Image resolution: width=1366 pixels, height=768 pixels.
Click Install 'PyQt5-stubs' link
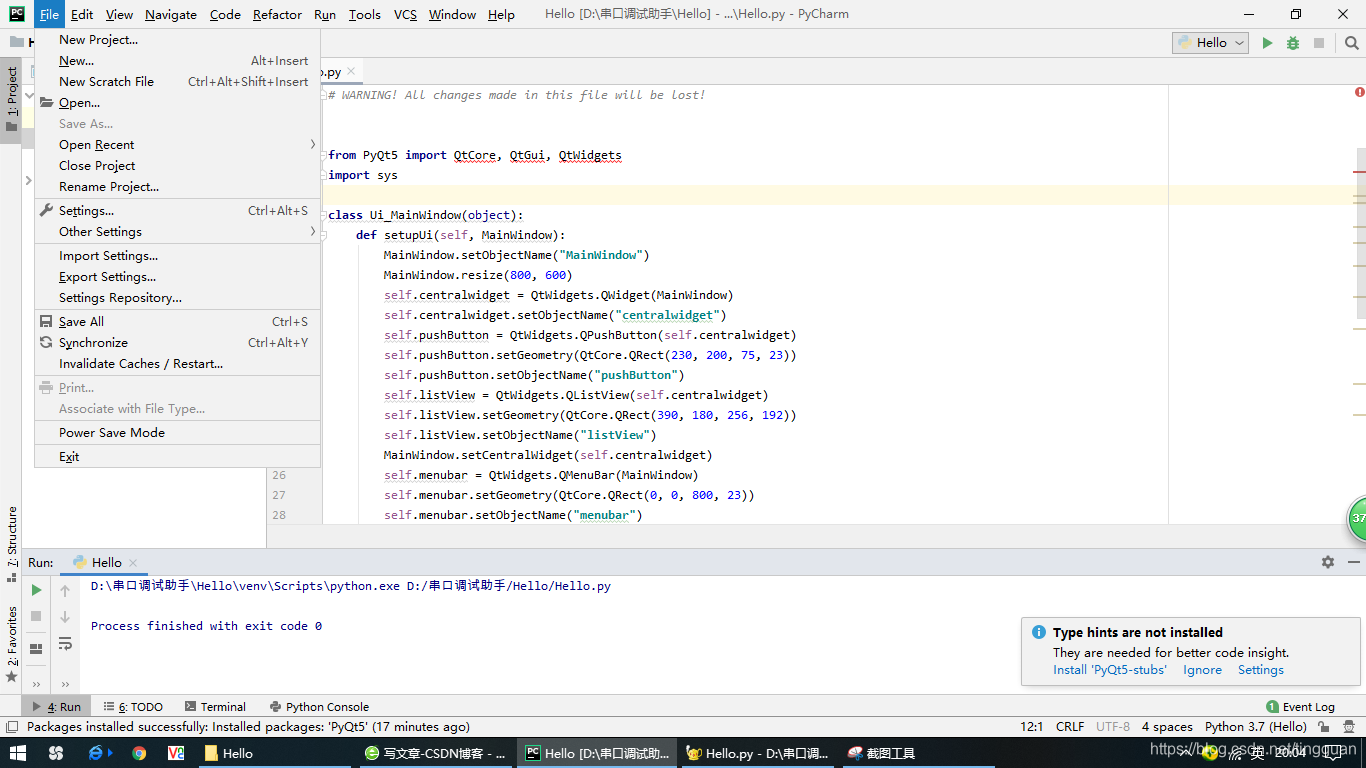[x=1110, y=669]
